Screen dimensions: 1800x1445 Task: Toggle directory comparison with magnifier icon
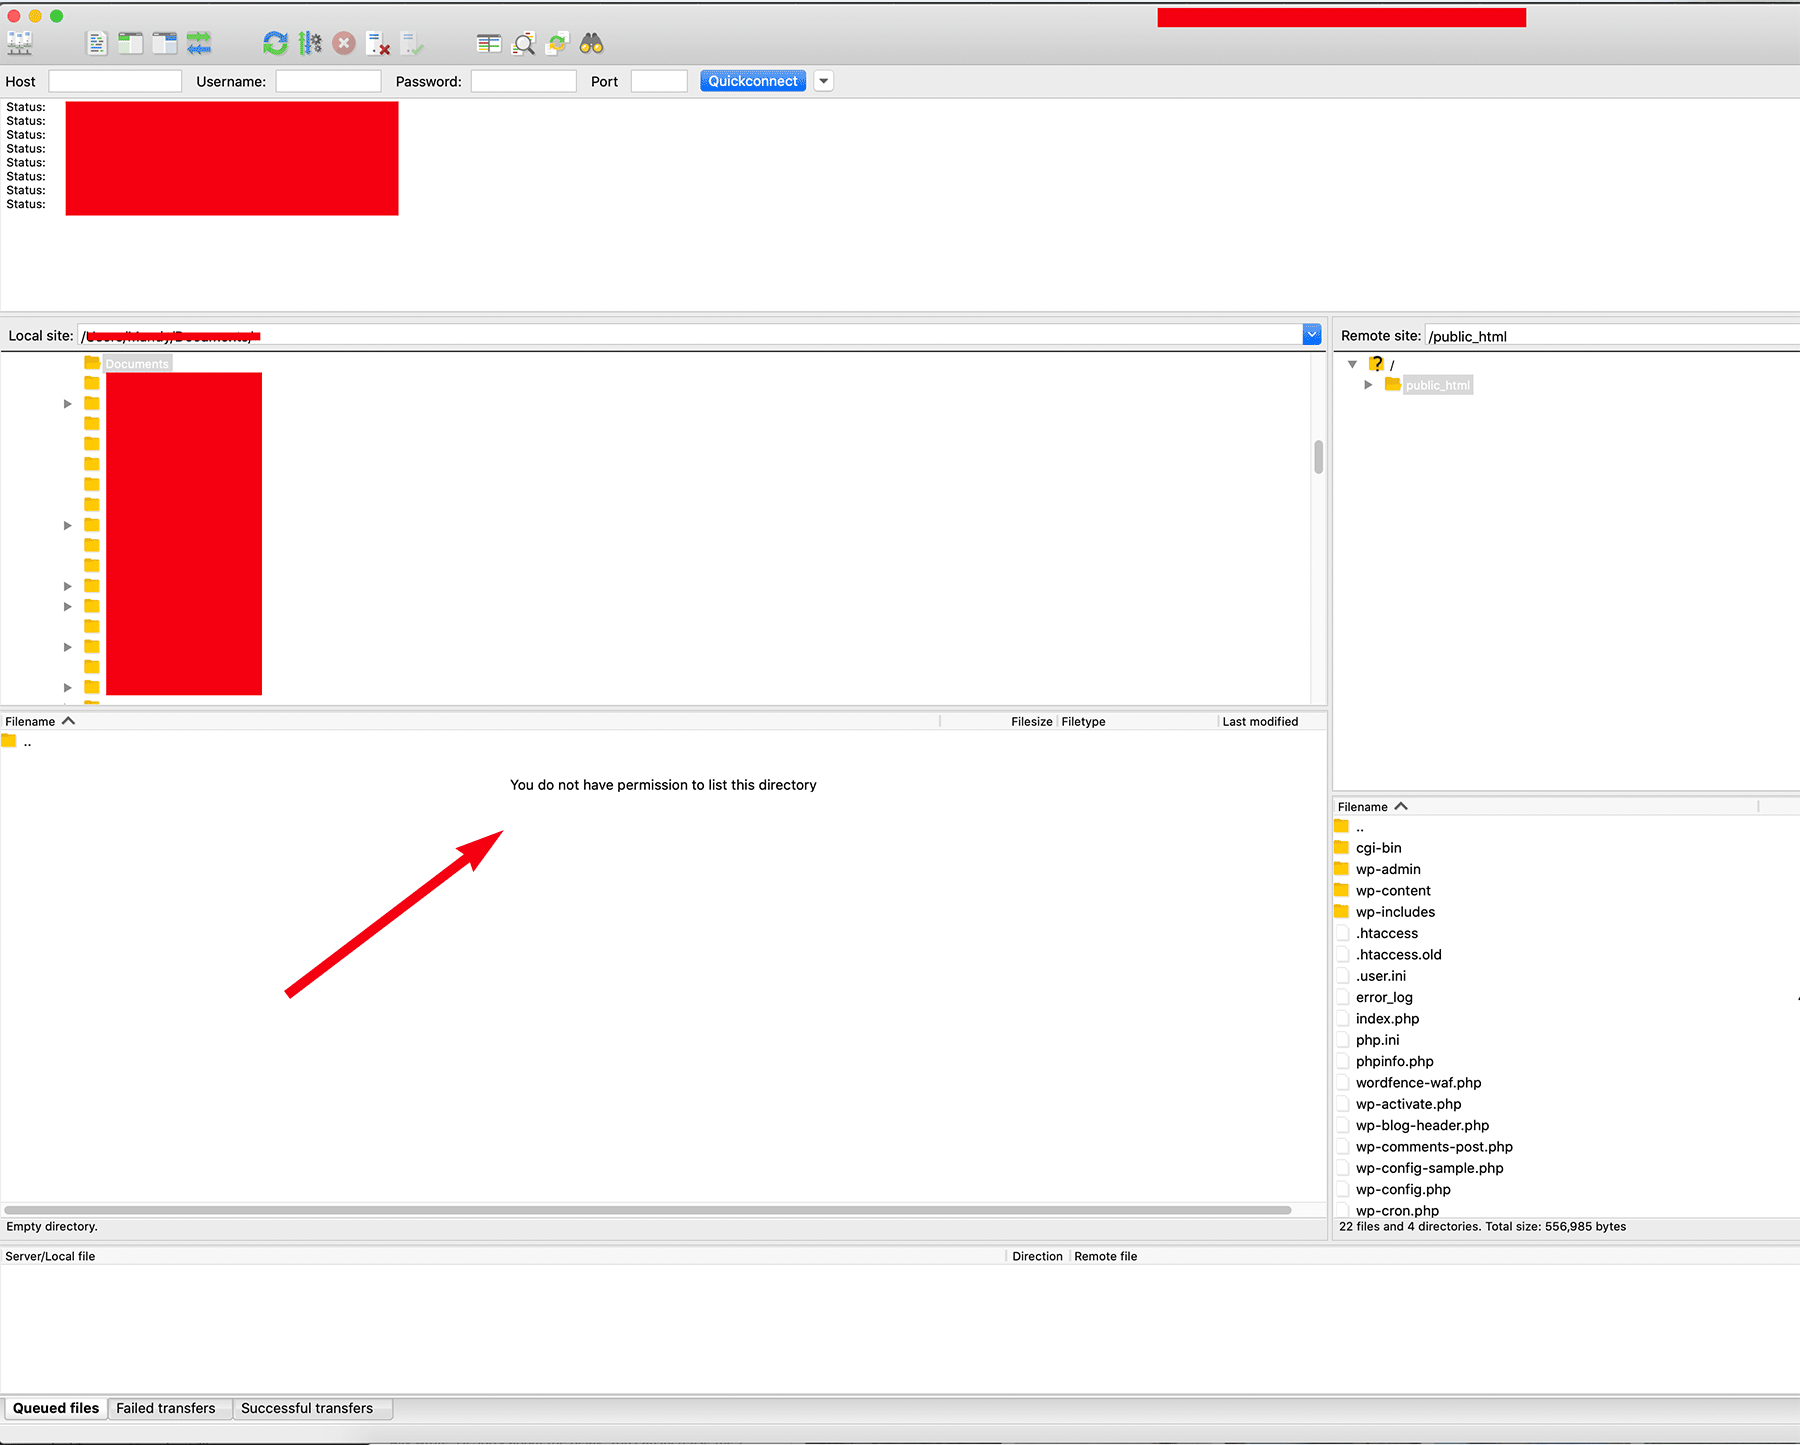click(523, 43)
